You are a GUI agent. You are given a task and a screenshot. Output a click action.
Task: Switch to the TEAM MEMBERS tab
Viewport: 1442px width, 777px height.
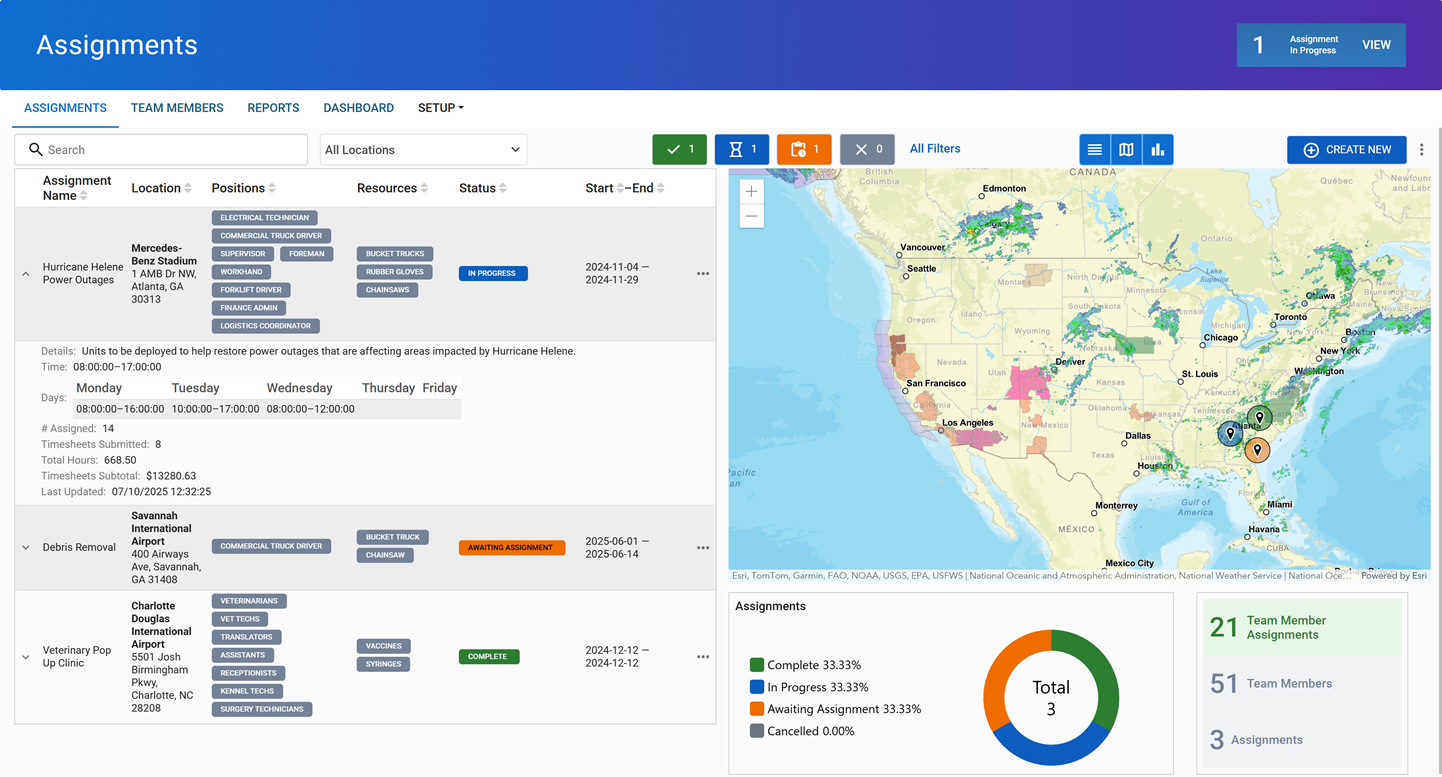(177, 107)
